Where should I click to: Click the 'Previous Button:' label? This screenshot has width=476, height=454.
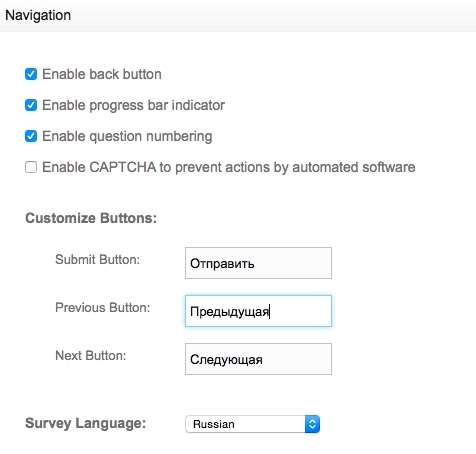click(x=103, y=307)
